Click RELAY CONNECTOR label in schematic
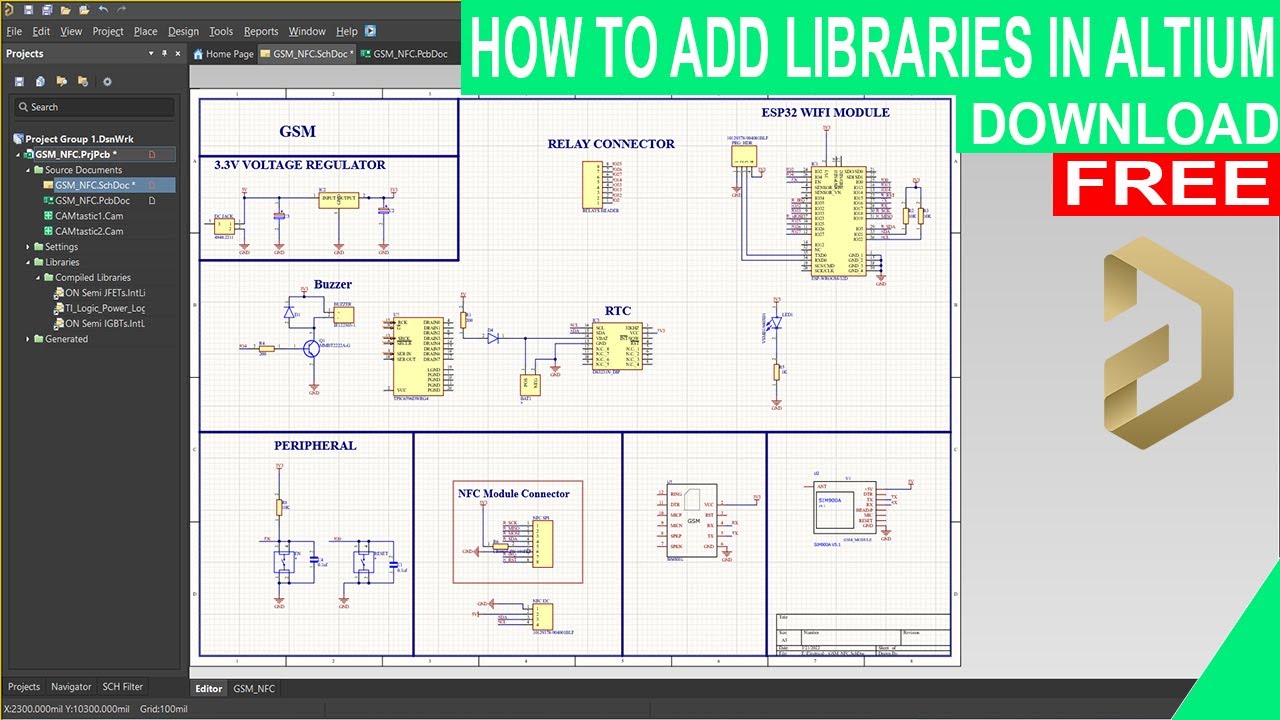 611,144
